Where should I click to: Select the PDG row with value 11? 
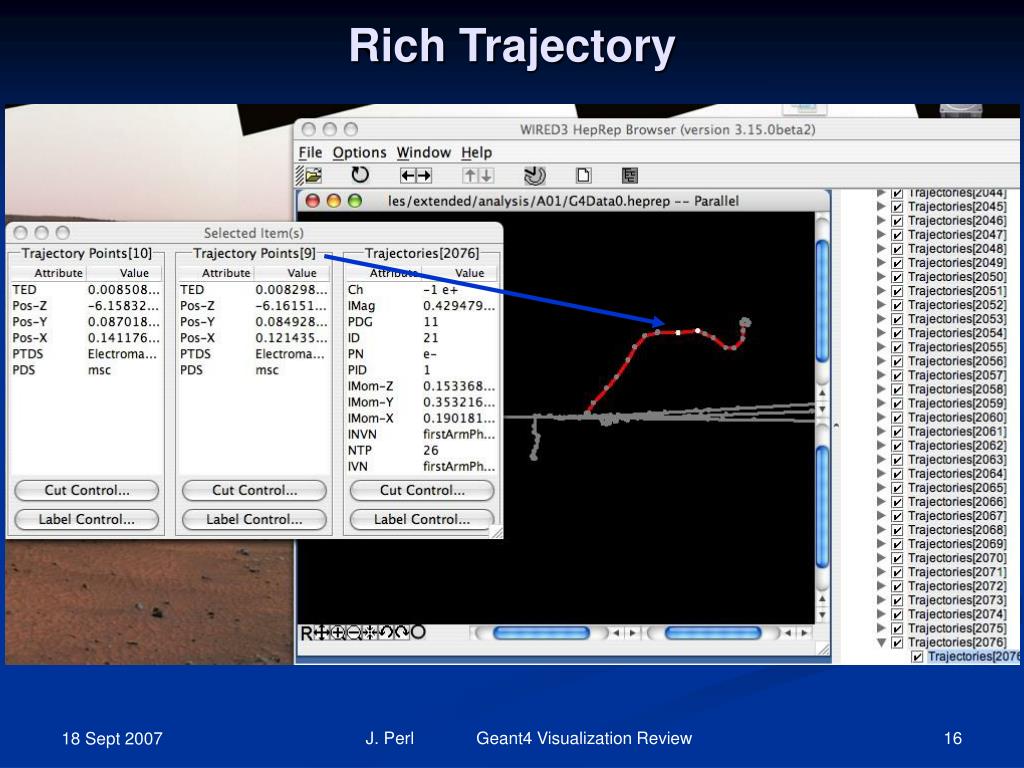421,322
